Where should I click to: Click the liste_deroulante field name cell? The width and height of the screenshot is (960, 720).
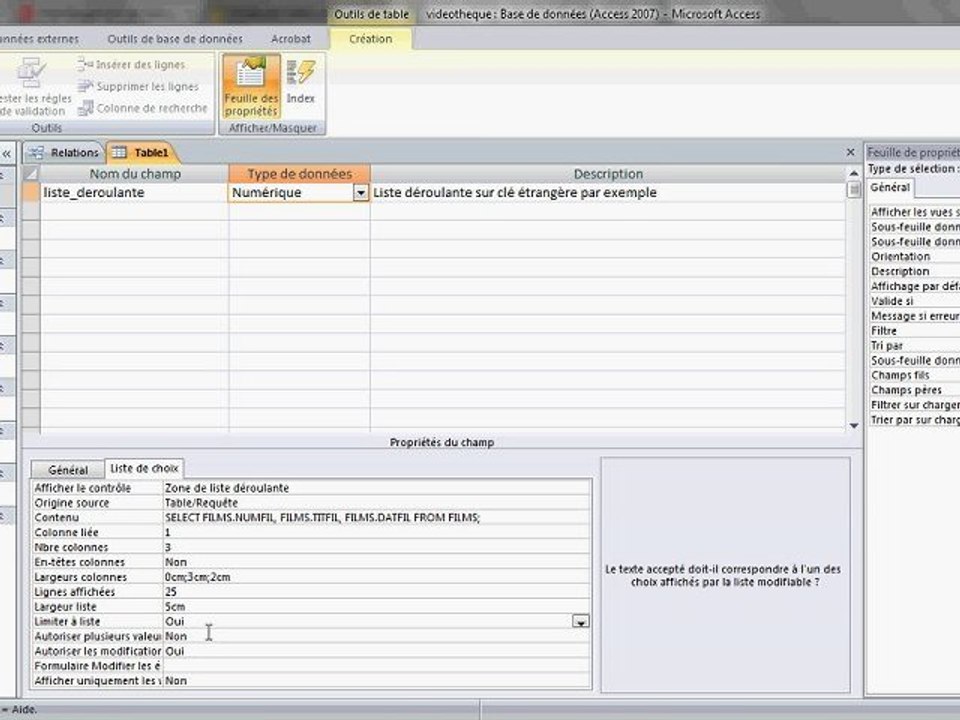pos(134,192)
